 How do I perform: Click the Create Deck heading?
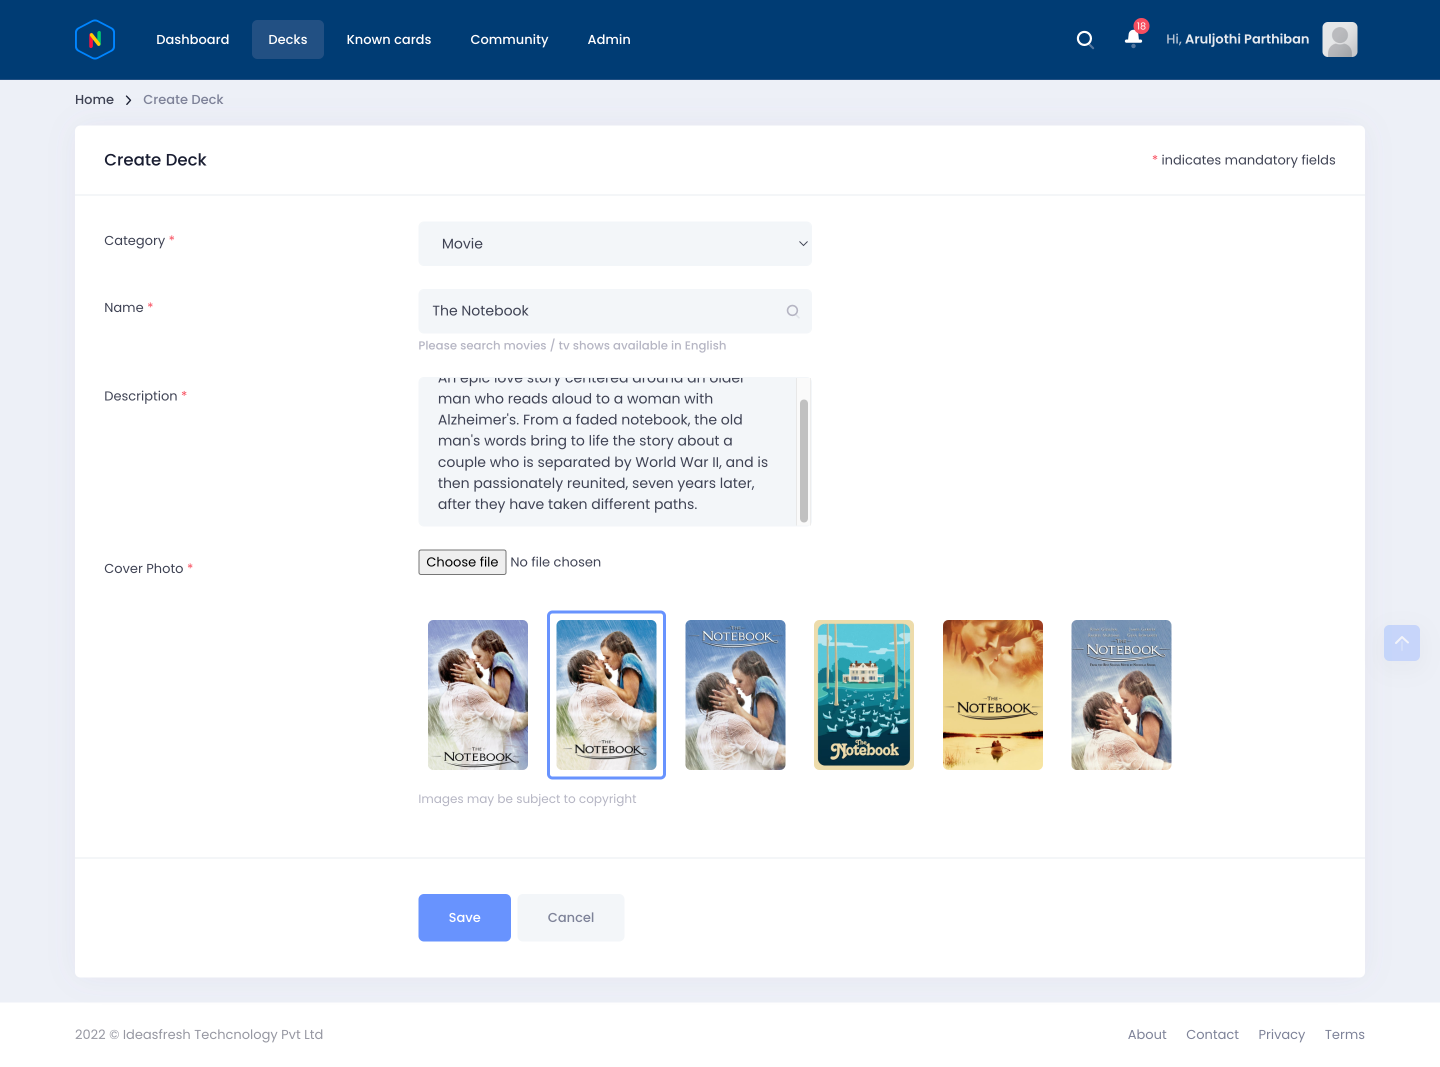[x=155, y=160]
